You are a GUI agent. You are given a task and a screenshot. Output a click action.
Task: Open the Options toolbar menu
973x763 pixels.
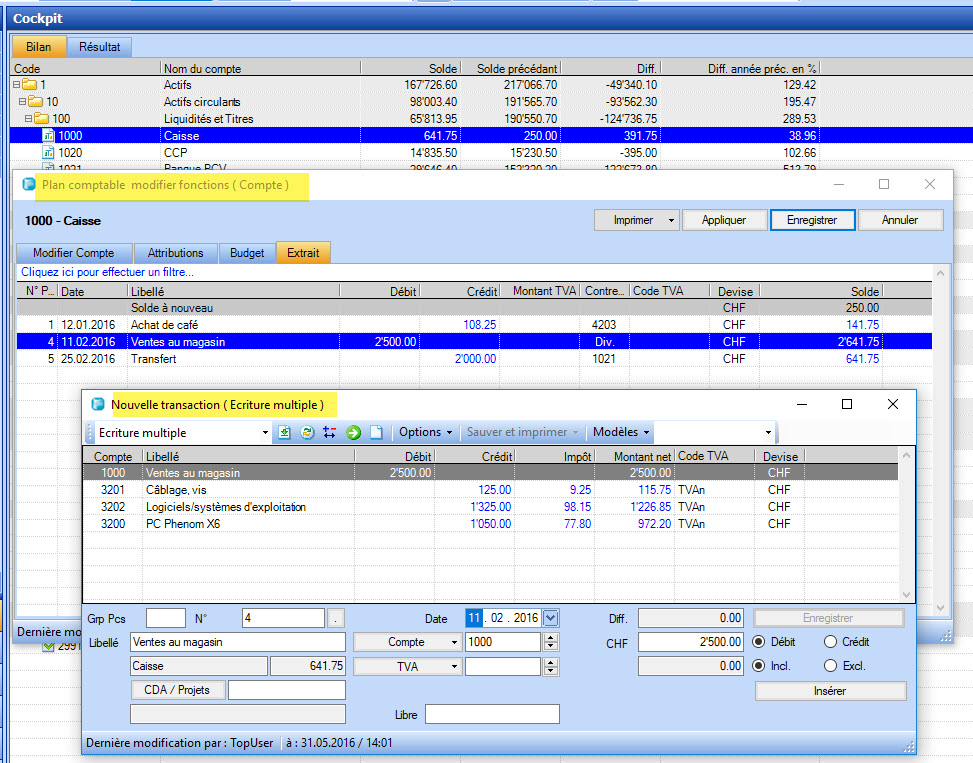click(x=425, y=433)
